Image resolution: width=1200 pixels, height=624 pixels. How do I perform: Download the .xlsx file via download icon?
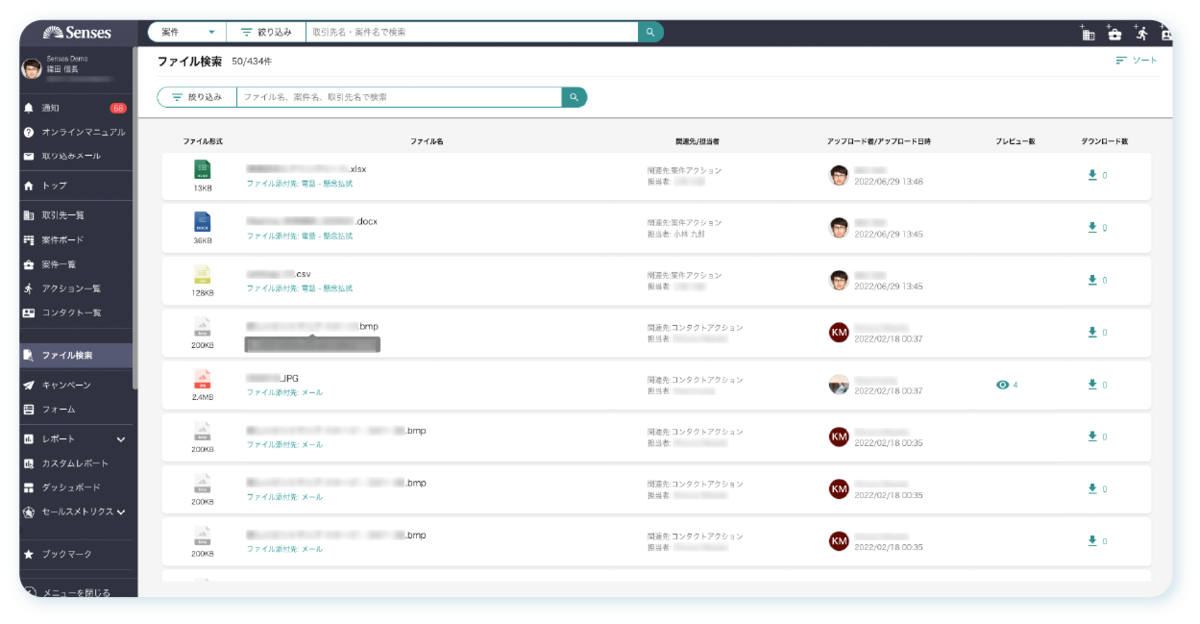pyautogui.click(x=1092, y=175)
